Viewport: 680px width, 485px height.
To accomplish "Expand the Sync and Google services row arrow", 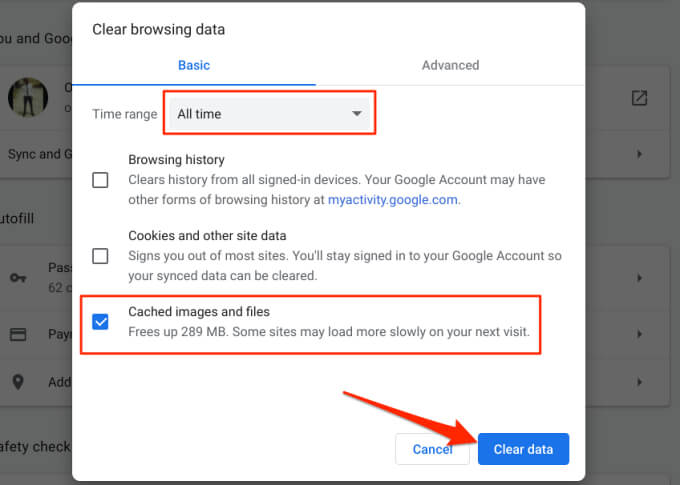I will (x=639, y=154).
